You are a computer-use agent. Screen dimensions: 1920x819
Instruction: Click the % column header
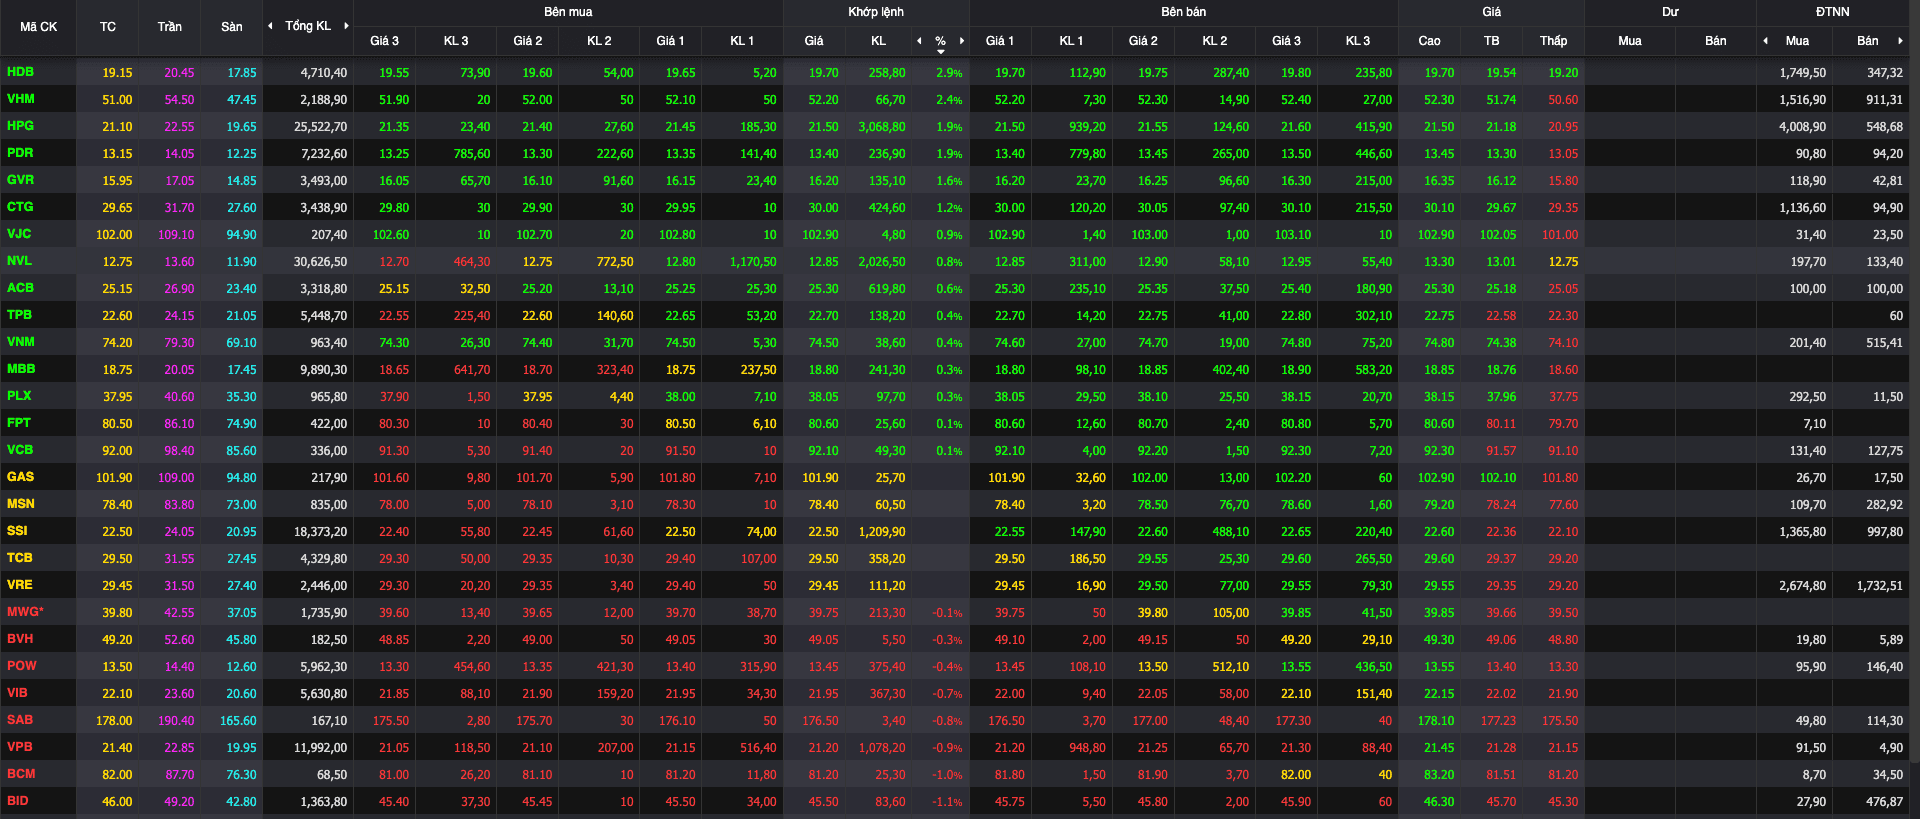click(x=940, y=41)
